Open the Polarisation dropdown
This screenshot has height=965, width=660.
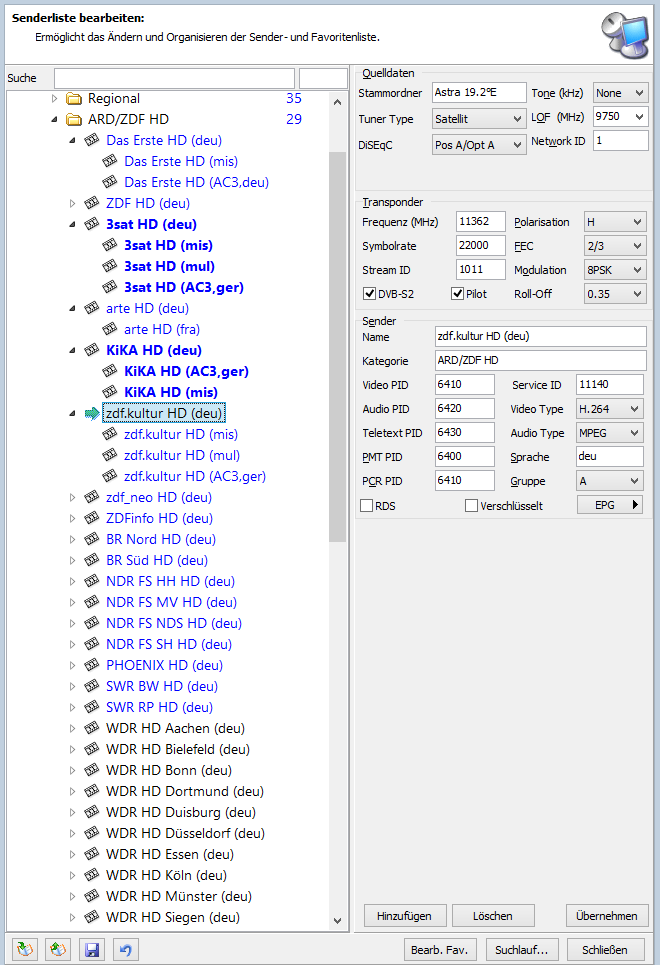click(615, 222)
